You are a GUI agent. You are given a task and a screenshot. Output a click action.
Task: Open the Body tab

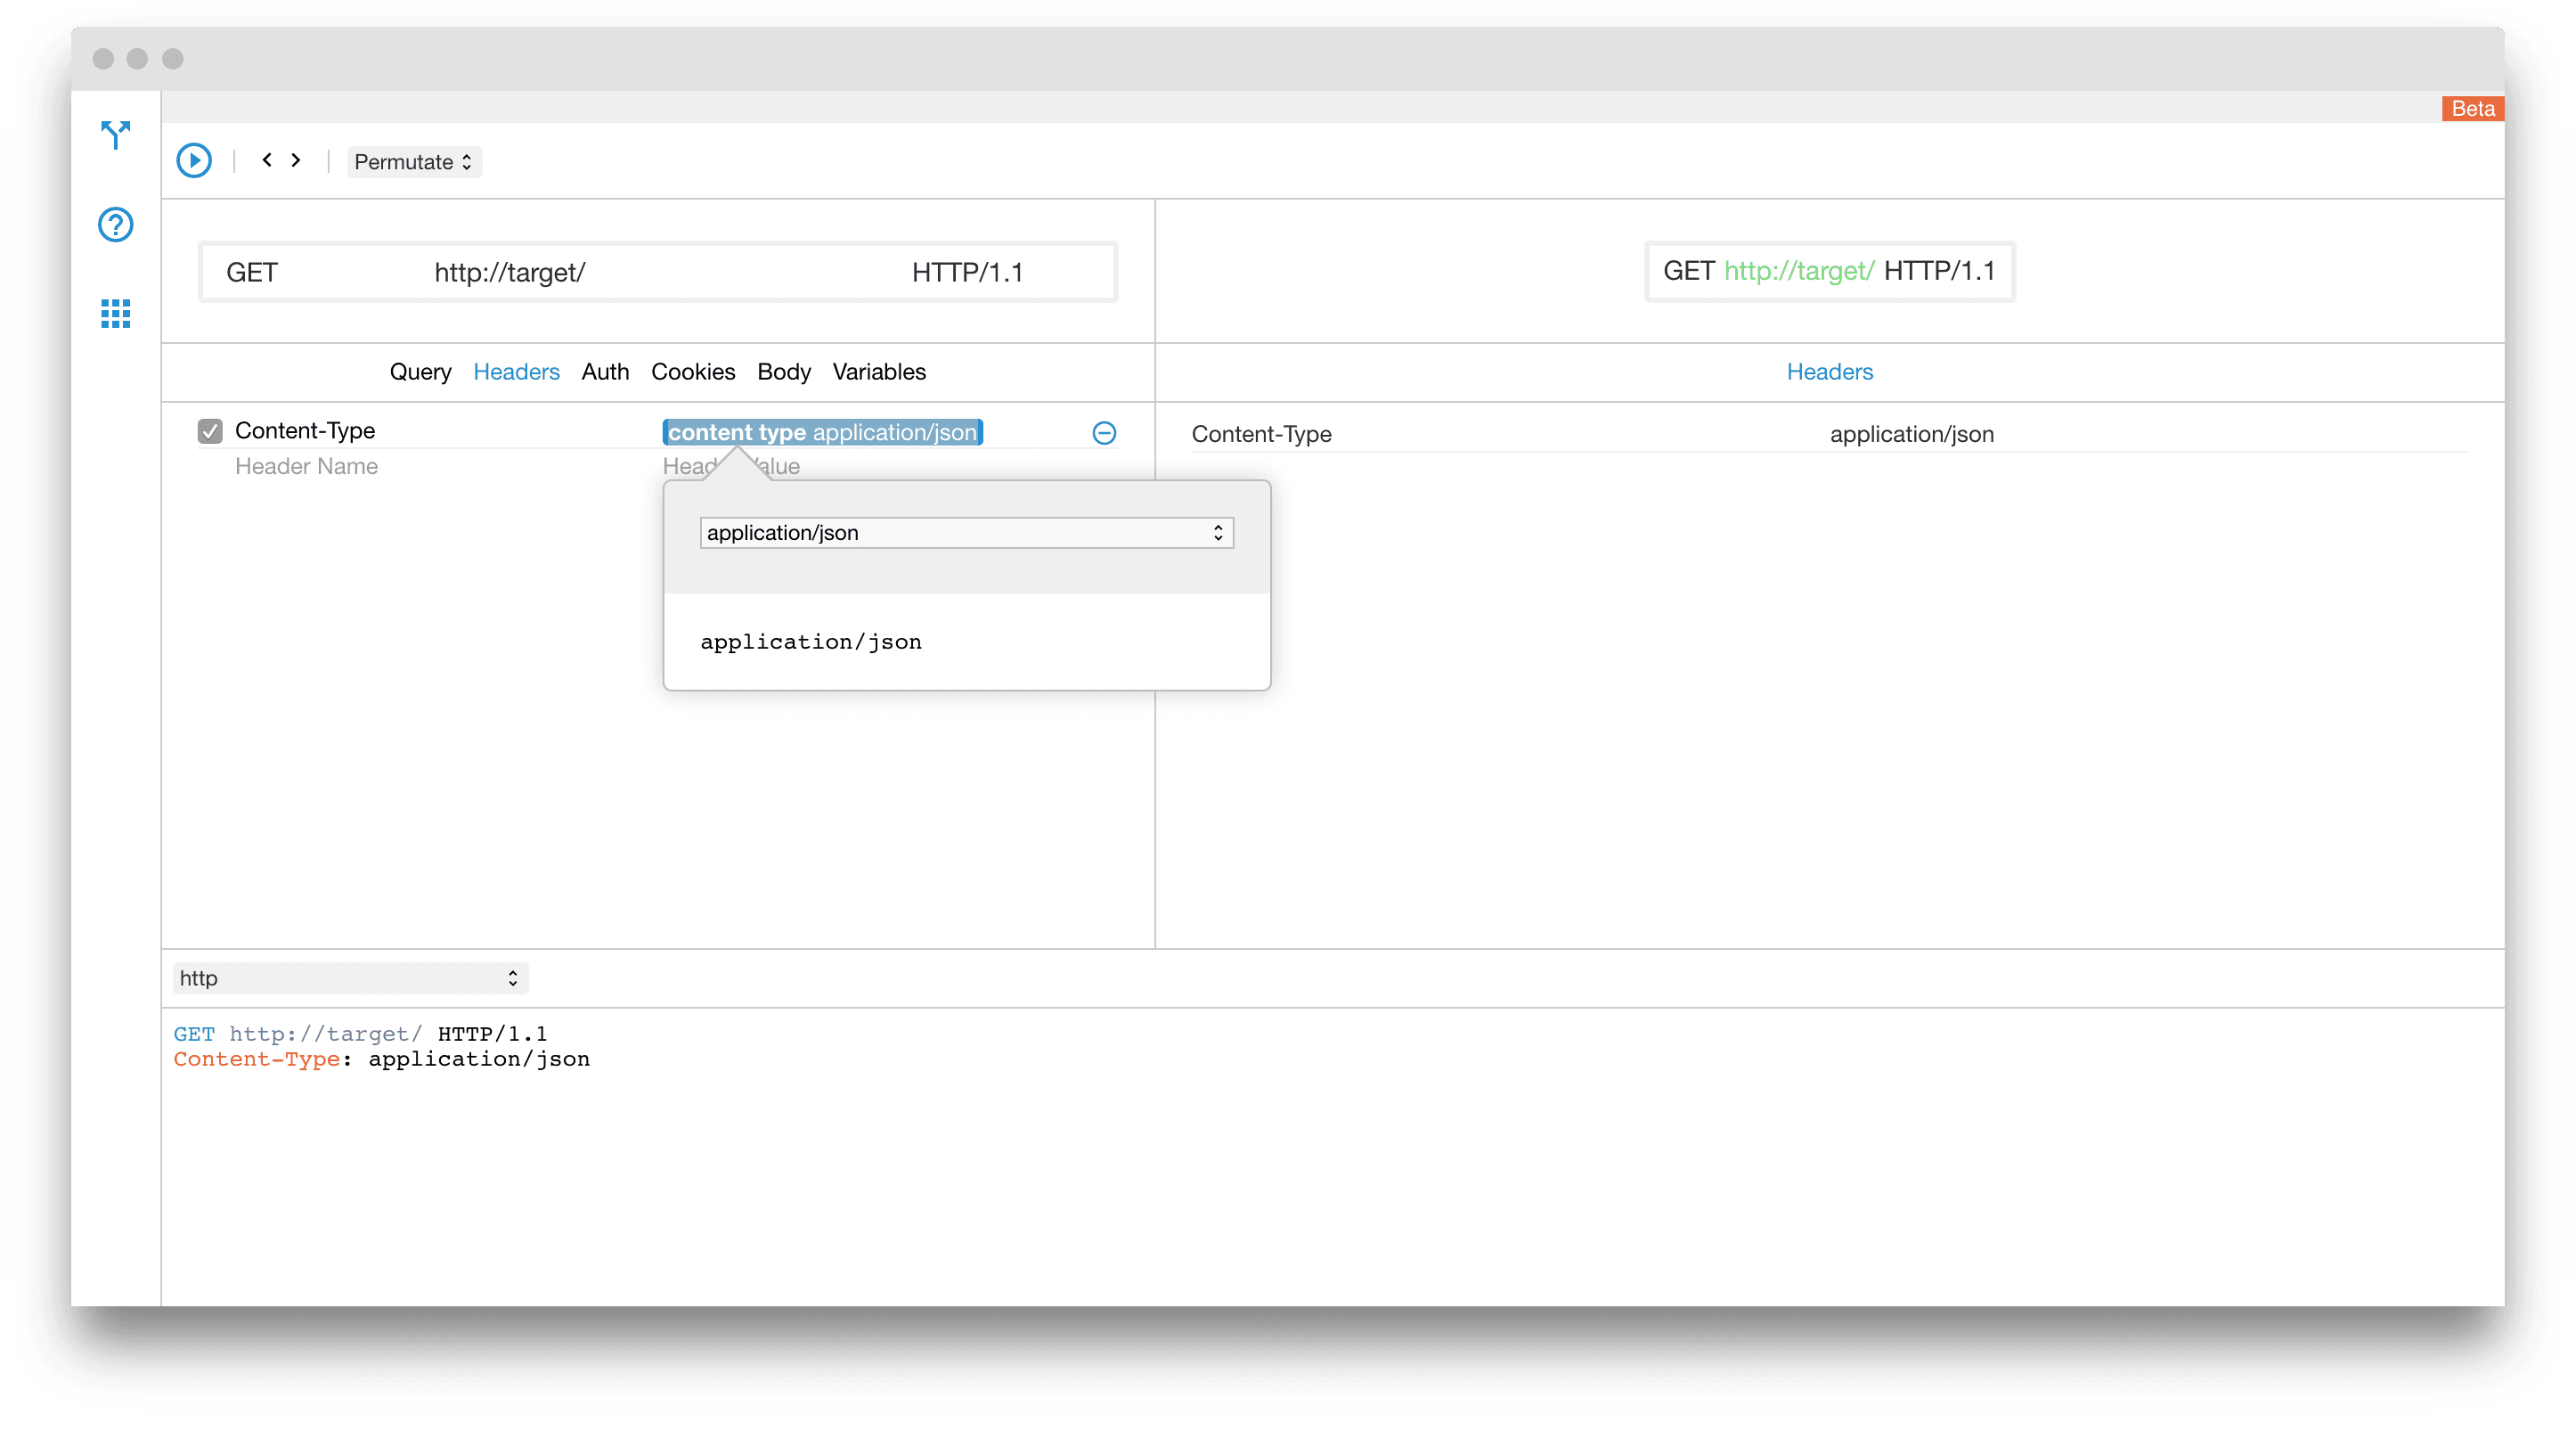coord(784,371)
